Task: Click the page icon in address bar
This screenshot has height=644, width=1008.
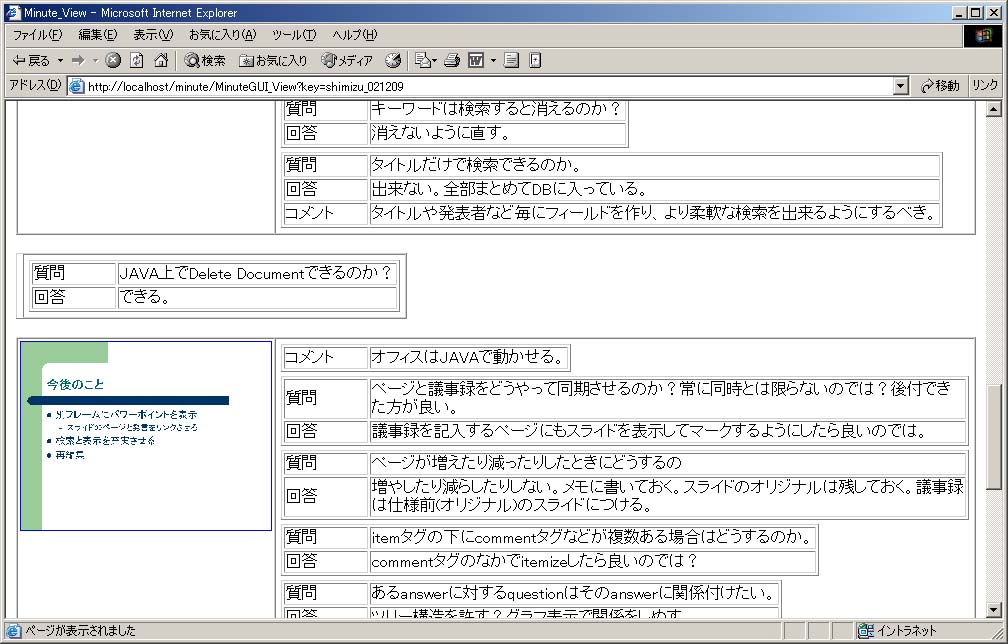Action: pos(76,86)
